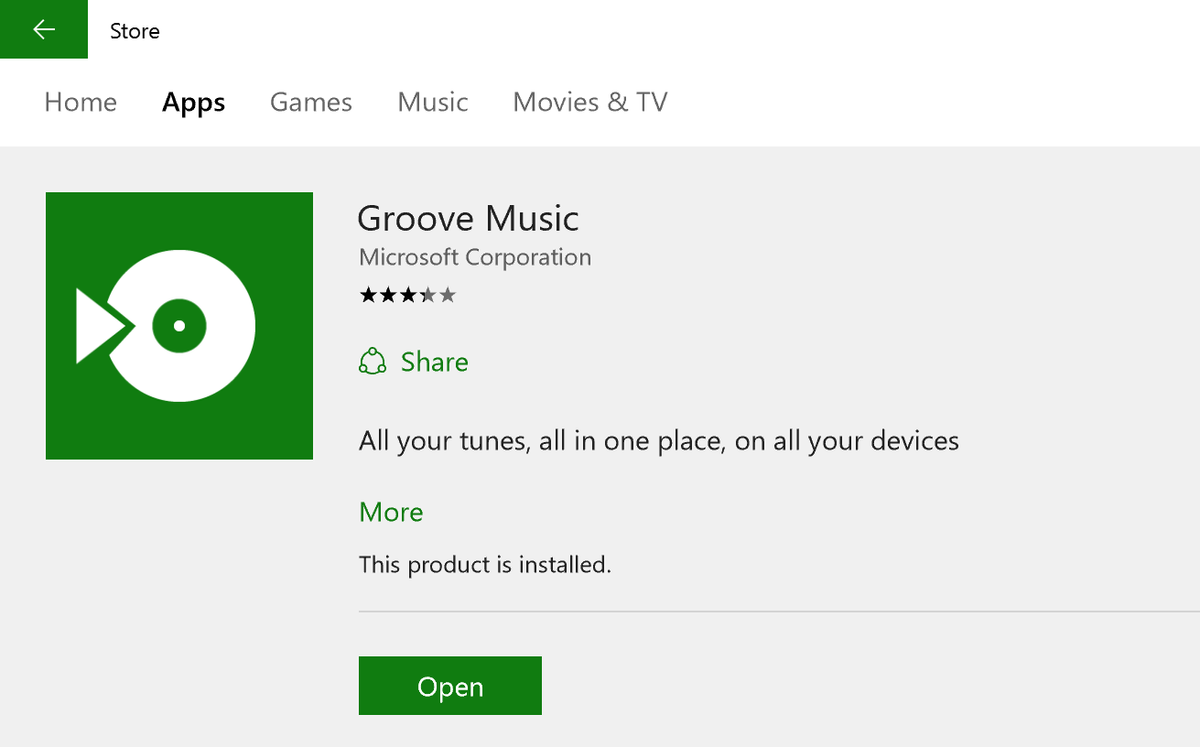The height and width of the screenshot is (747, 1200).
Task: Click the fifth star to rate the app
Action: 450,294
